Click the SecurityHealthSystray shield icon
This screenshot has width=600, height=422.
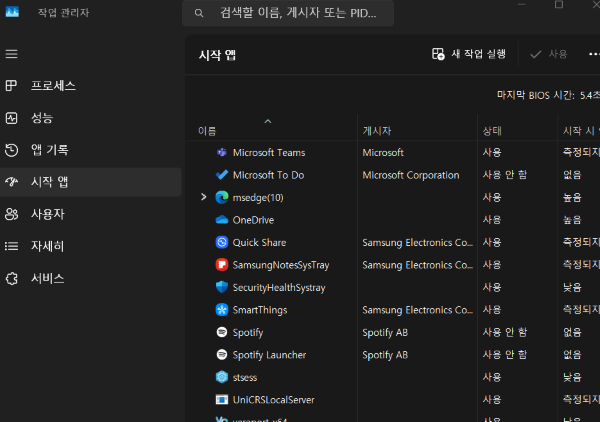click(222, 287)
